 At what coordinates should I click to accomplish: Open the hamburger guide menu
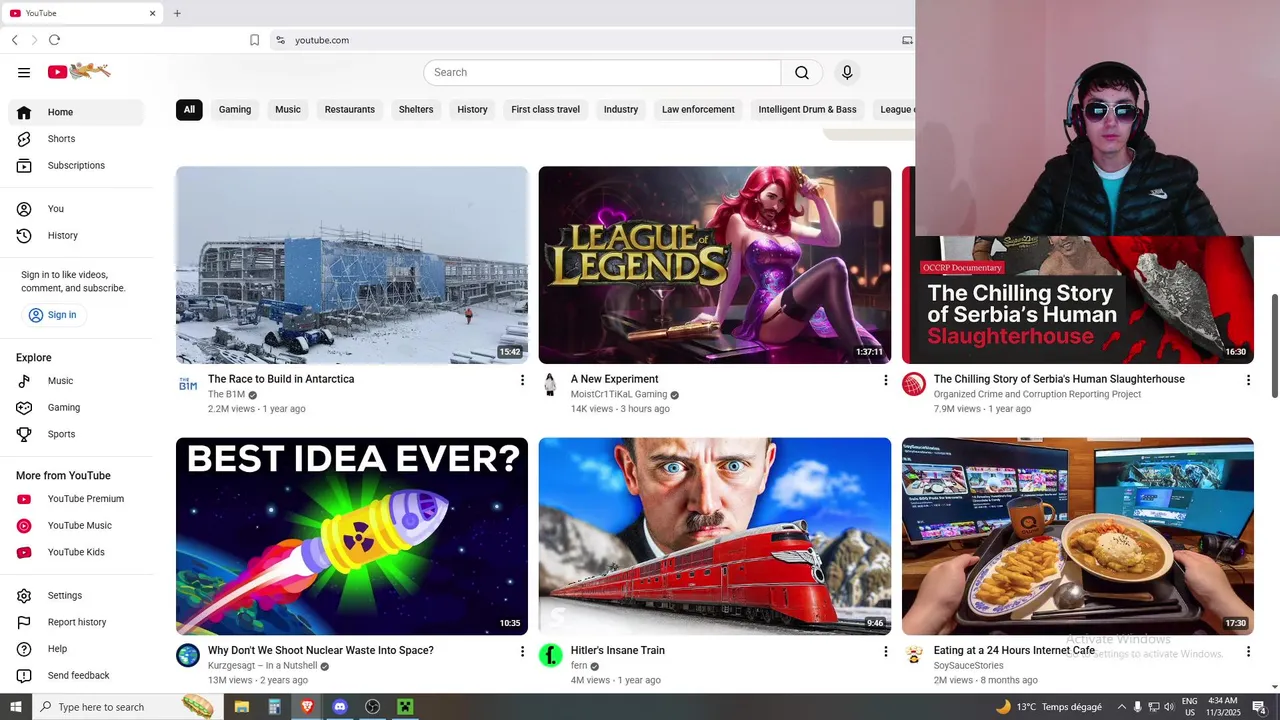pyautogui.click(x=24, y=72)
